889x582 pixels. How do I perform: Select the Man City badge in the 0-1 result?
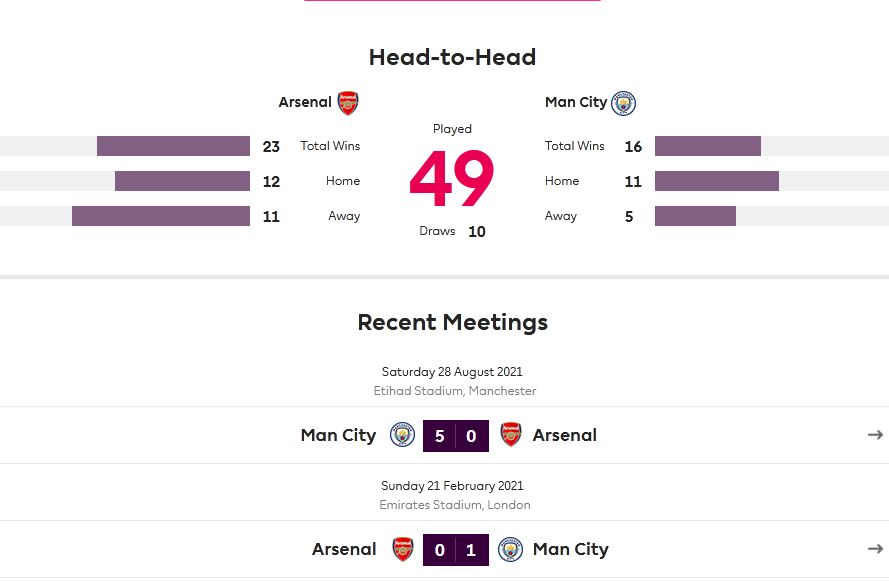510,549
